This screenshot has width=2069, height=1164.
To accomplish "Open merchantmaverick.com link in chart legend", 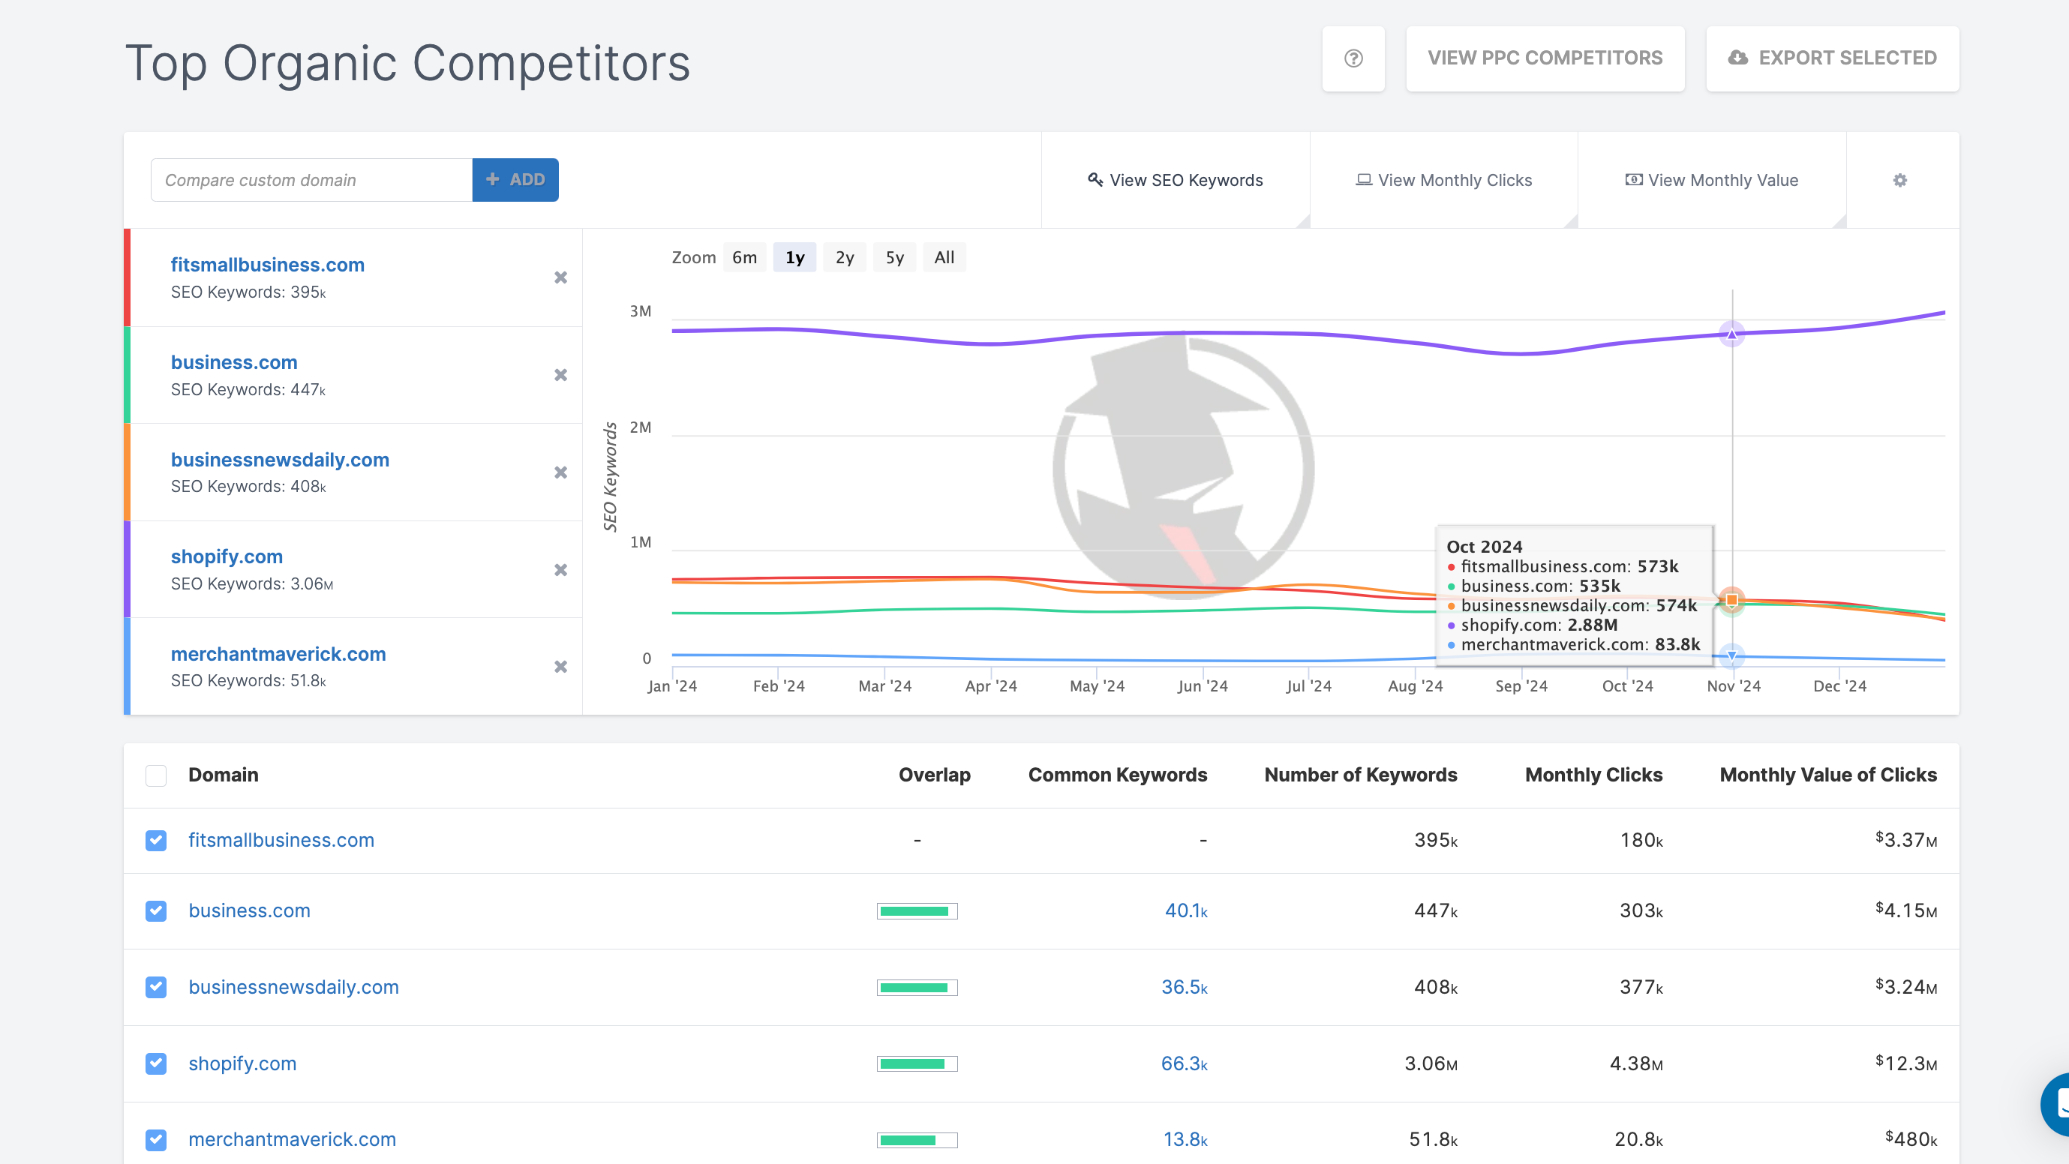I will 278,654.
